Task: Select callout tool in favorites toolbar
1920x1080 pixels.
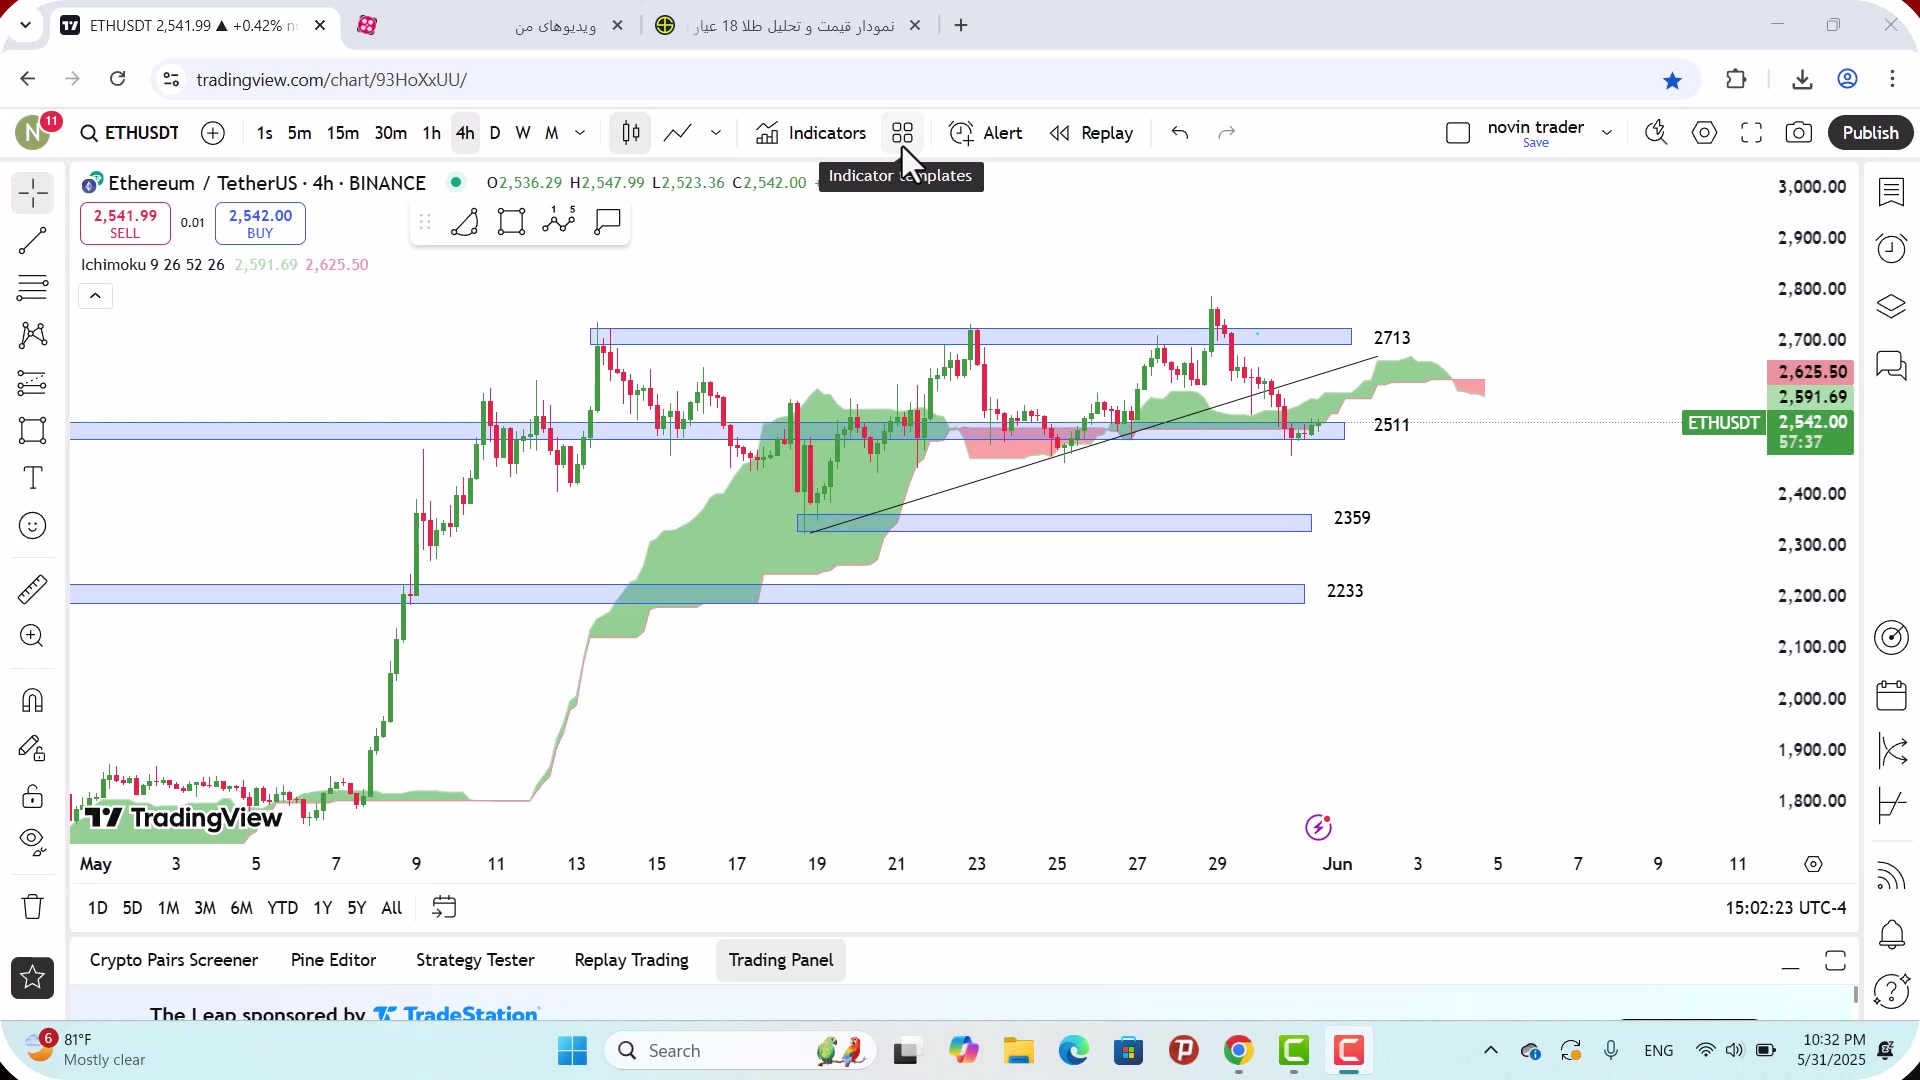Action: coord(608,222)
